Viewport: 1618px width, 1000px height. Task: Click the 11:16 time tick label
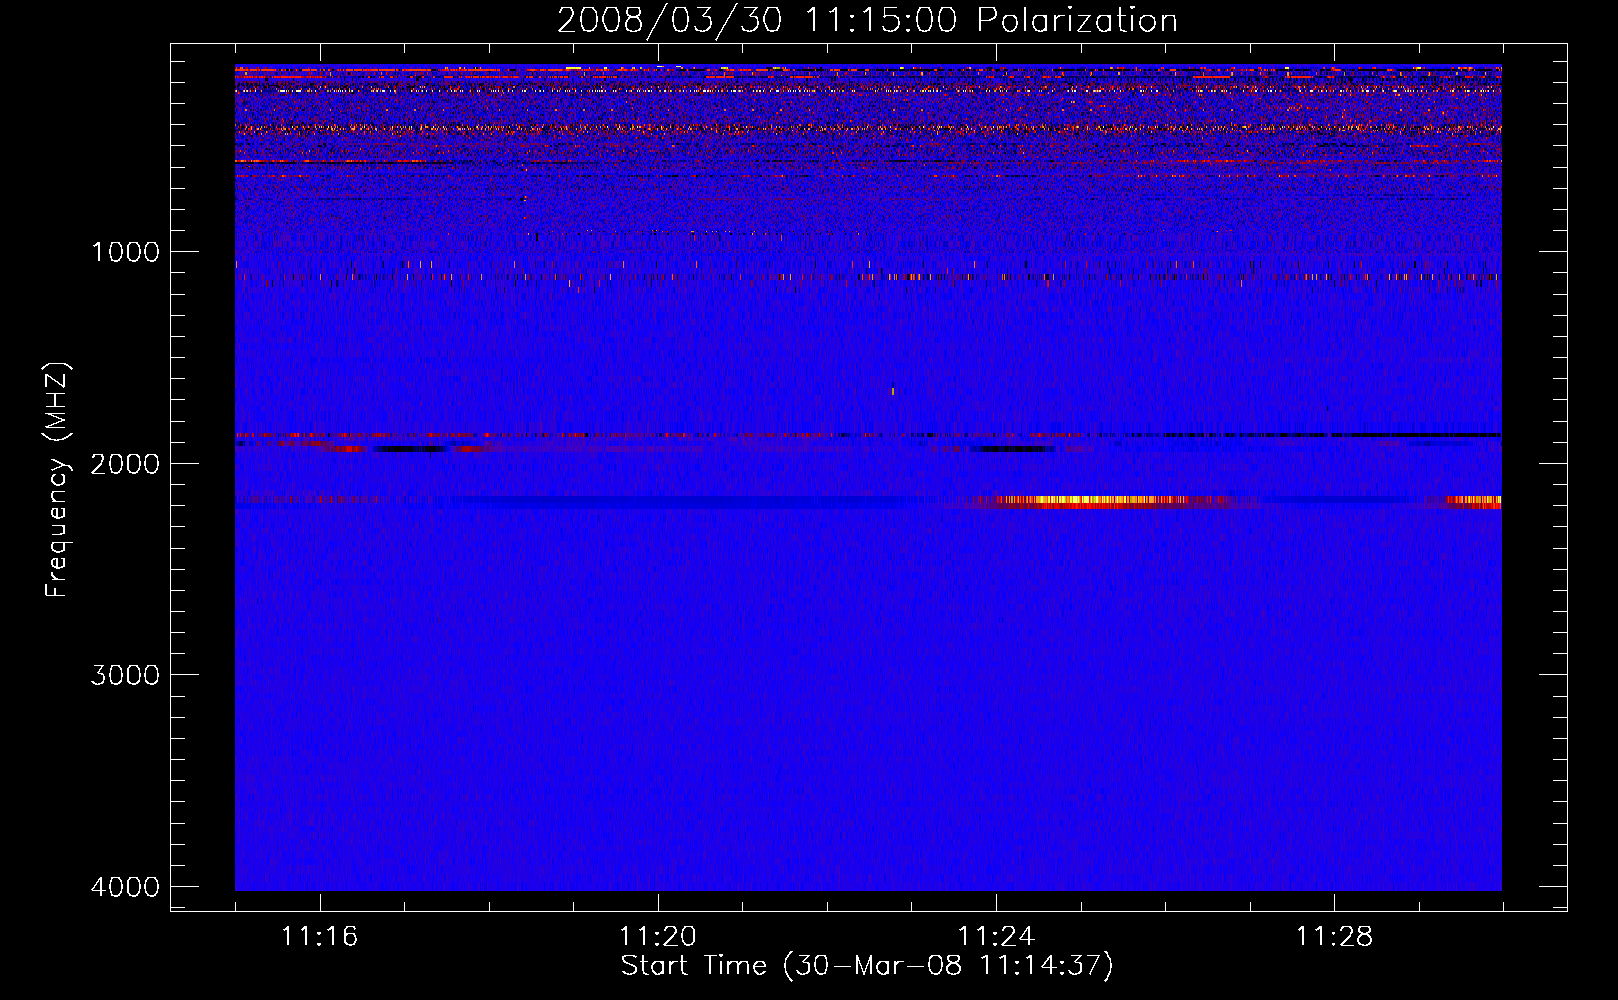pos(320,937)
